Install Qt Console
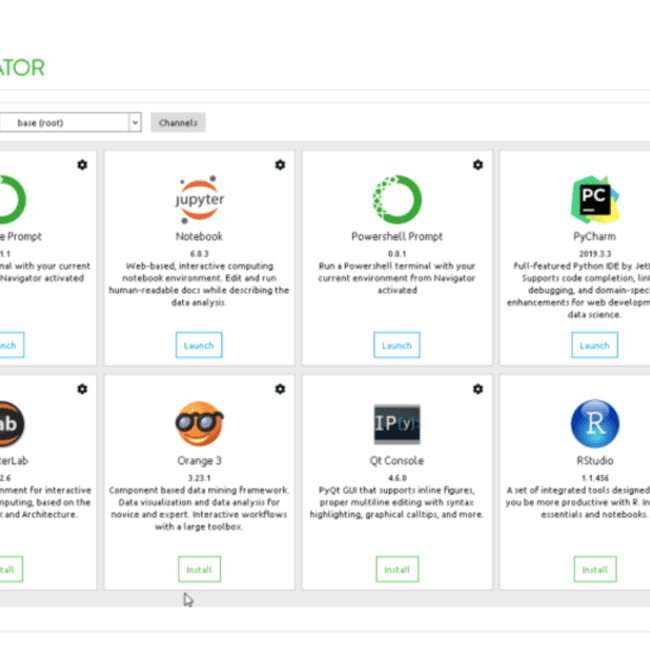Viewport: 650px width, 650px height. click(397, 570)
